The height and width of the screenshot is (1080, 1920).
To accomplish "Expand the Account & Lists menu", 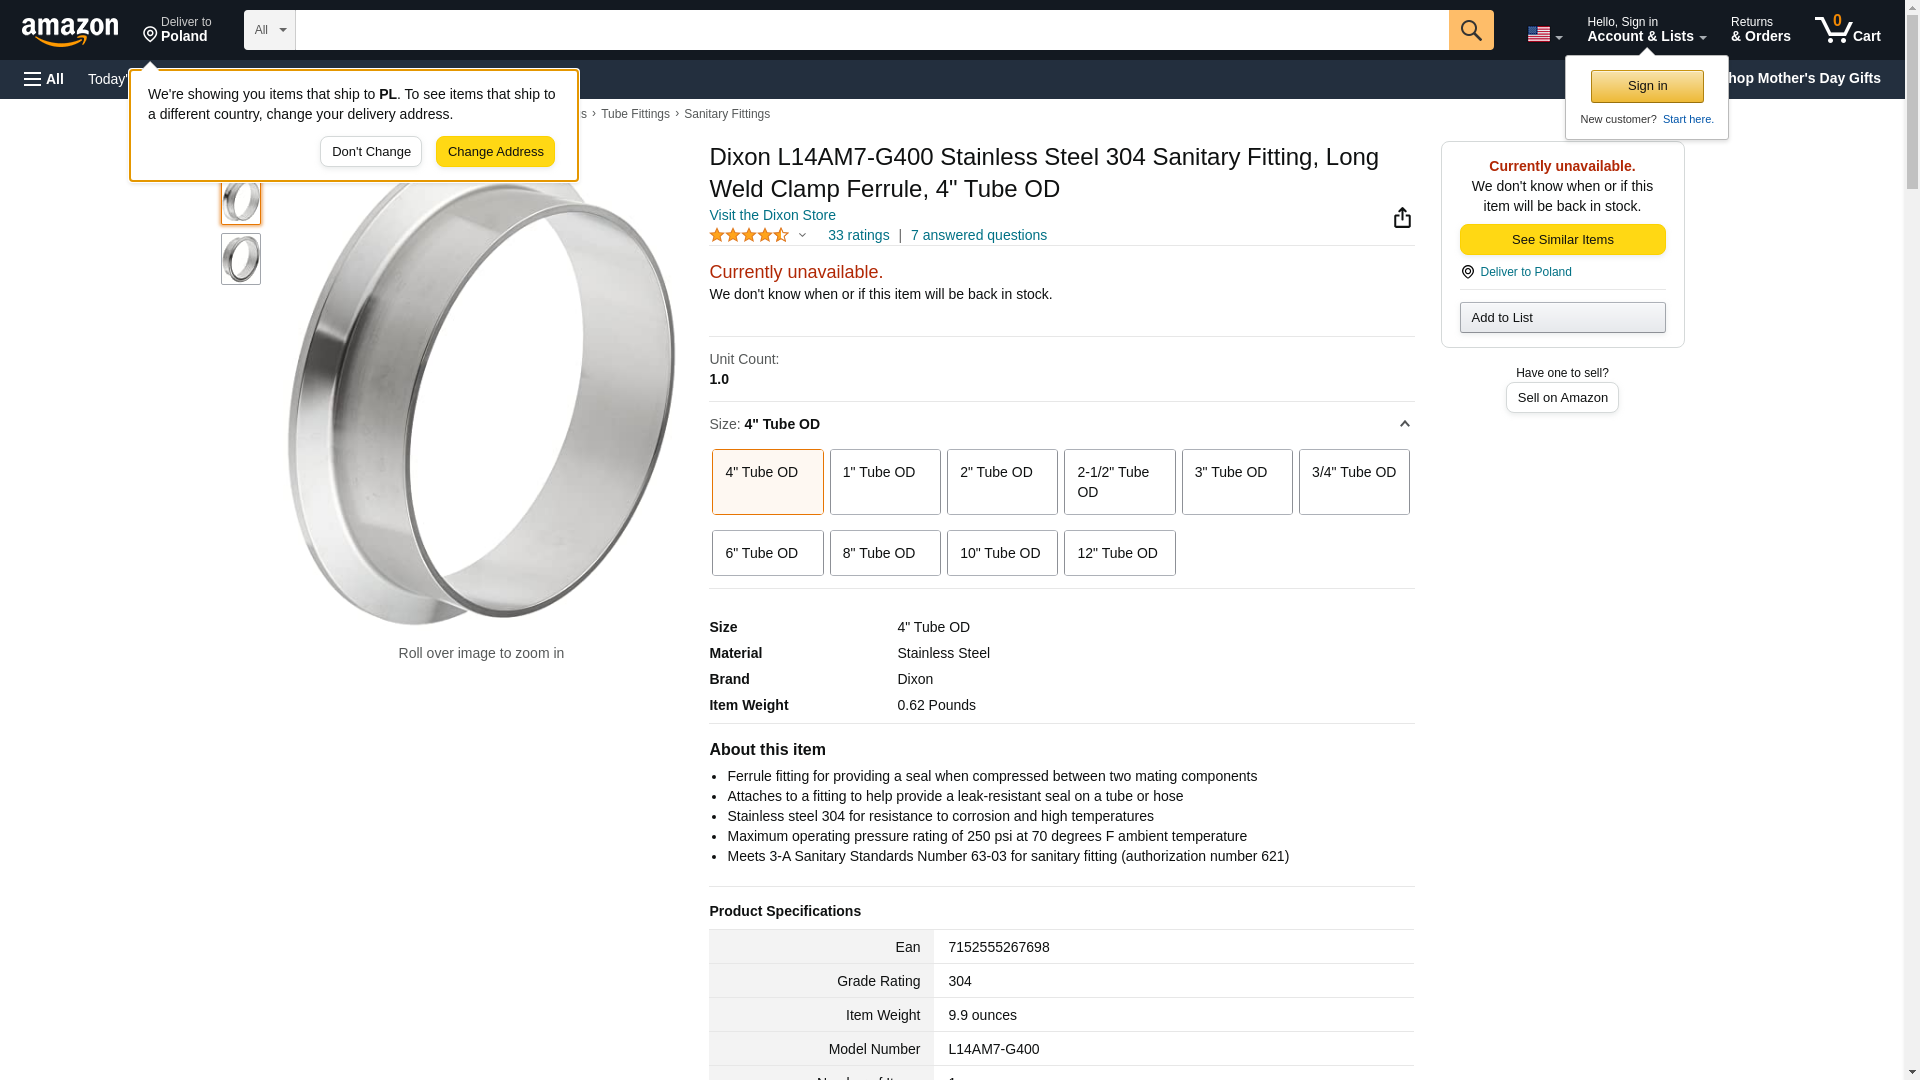I will pyautogui.click(x=1646, y=29).
